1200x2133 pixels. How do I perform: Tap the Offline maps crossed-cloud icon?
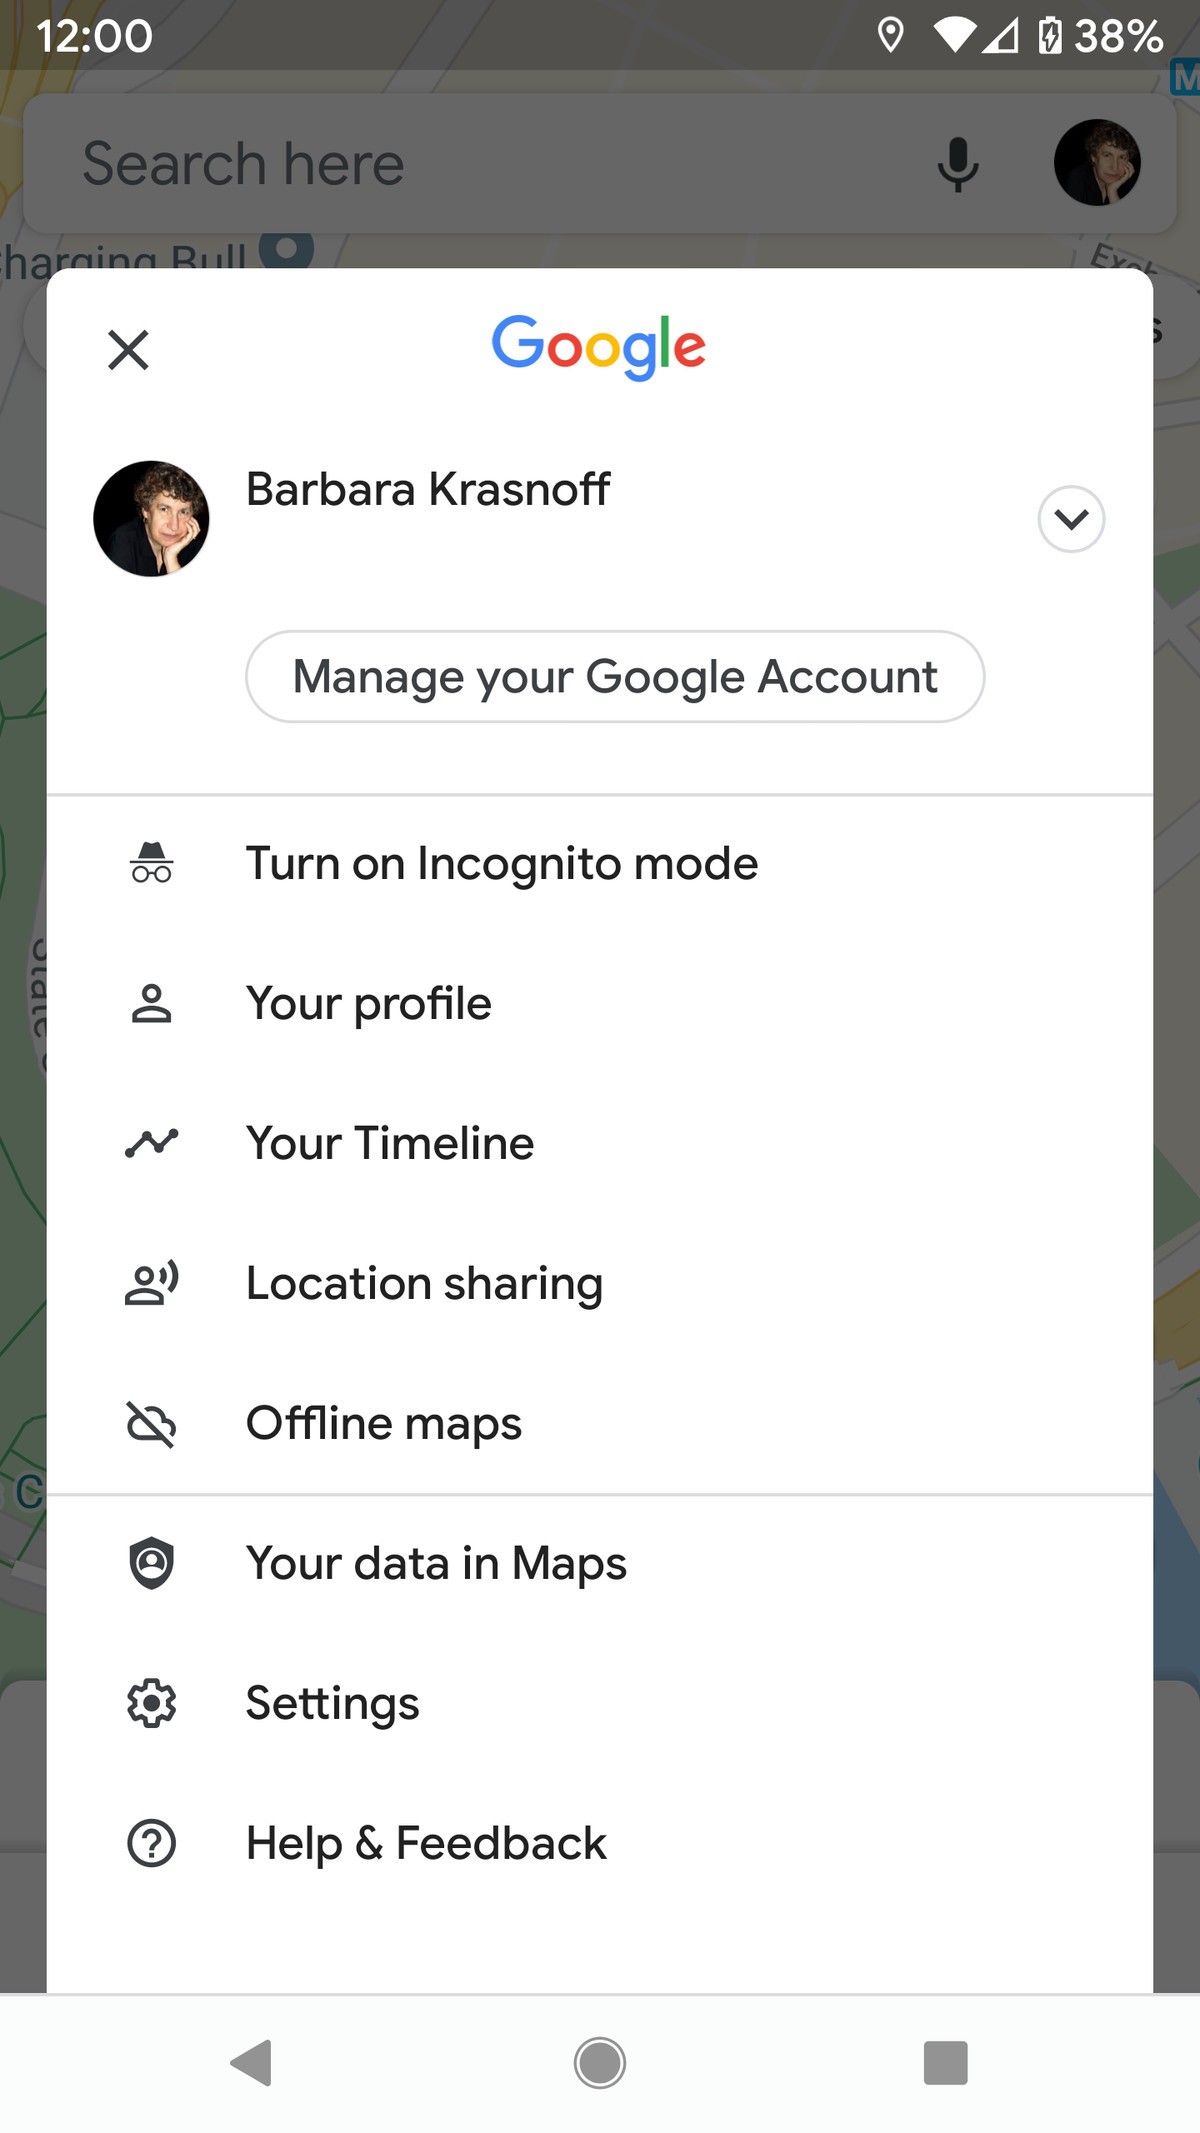(x=151, y=1423)
